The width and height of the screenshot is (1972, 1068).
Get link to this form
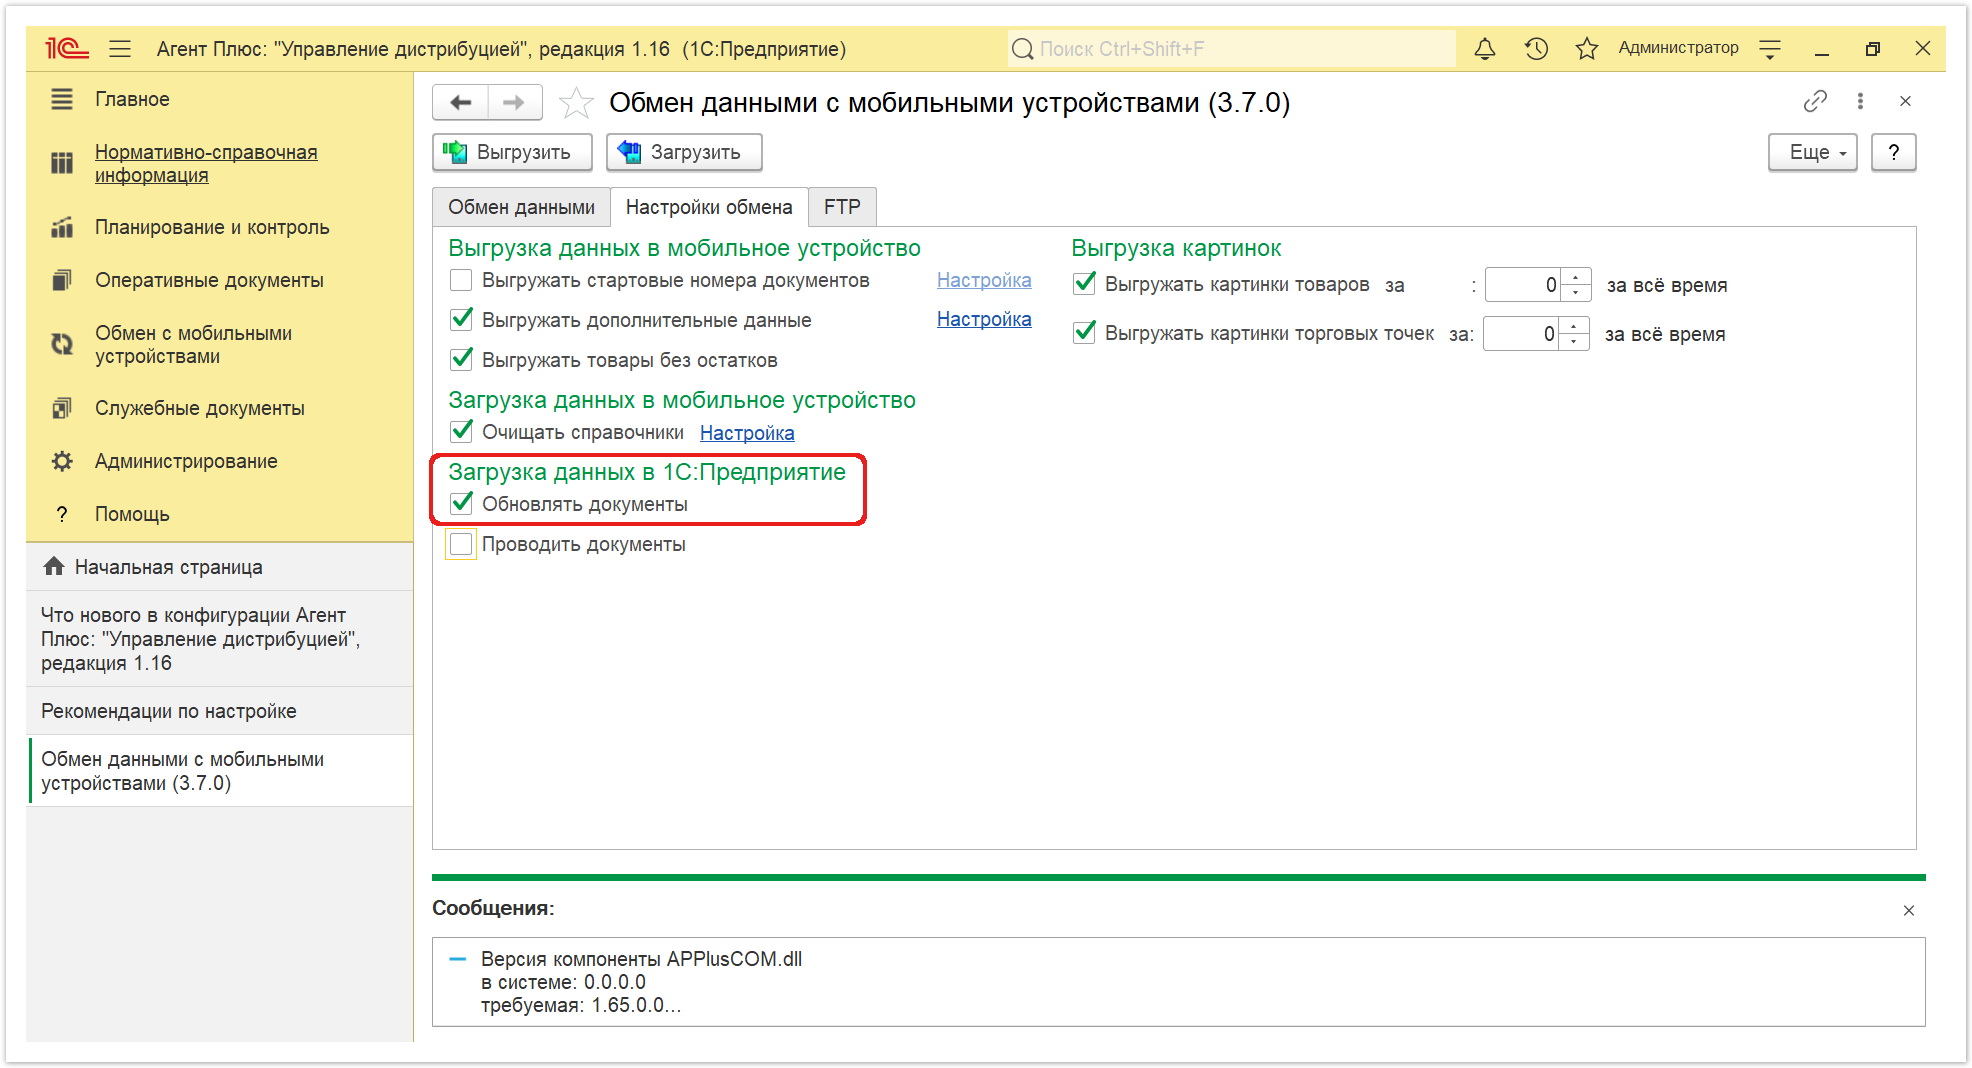pos(1815,101)
